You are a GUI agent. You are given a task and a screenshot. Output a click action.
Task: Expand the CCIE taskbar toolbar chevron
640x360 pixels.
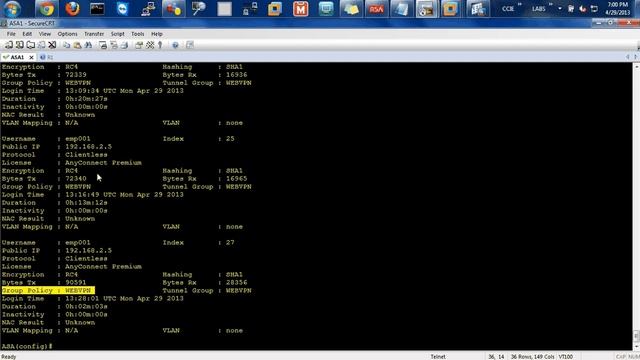click(520, 5)
